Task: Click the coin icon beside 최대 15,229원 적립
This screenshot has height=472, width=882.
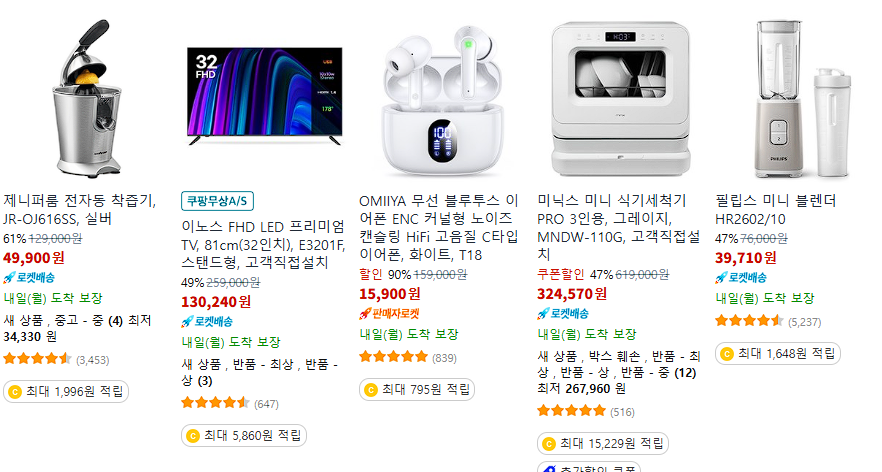Action: coord(549,444)
